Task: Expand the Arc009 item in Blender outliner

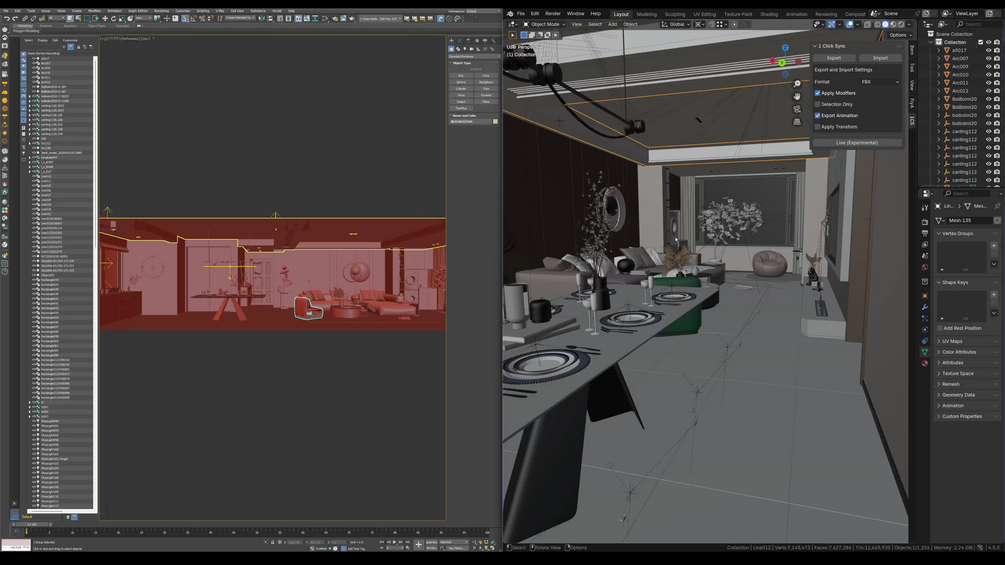Action: pyautogui.click(x=939, y=67)
